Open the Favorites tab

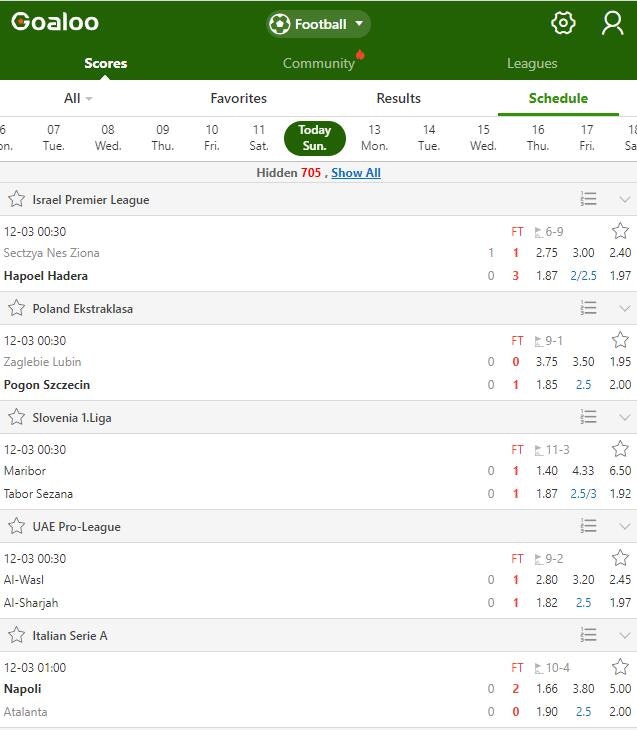pyautogui.click(x=238, y=98)
